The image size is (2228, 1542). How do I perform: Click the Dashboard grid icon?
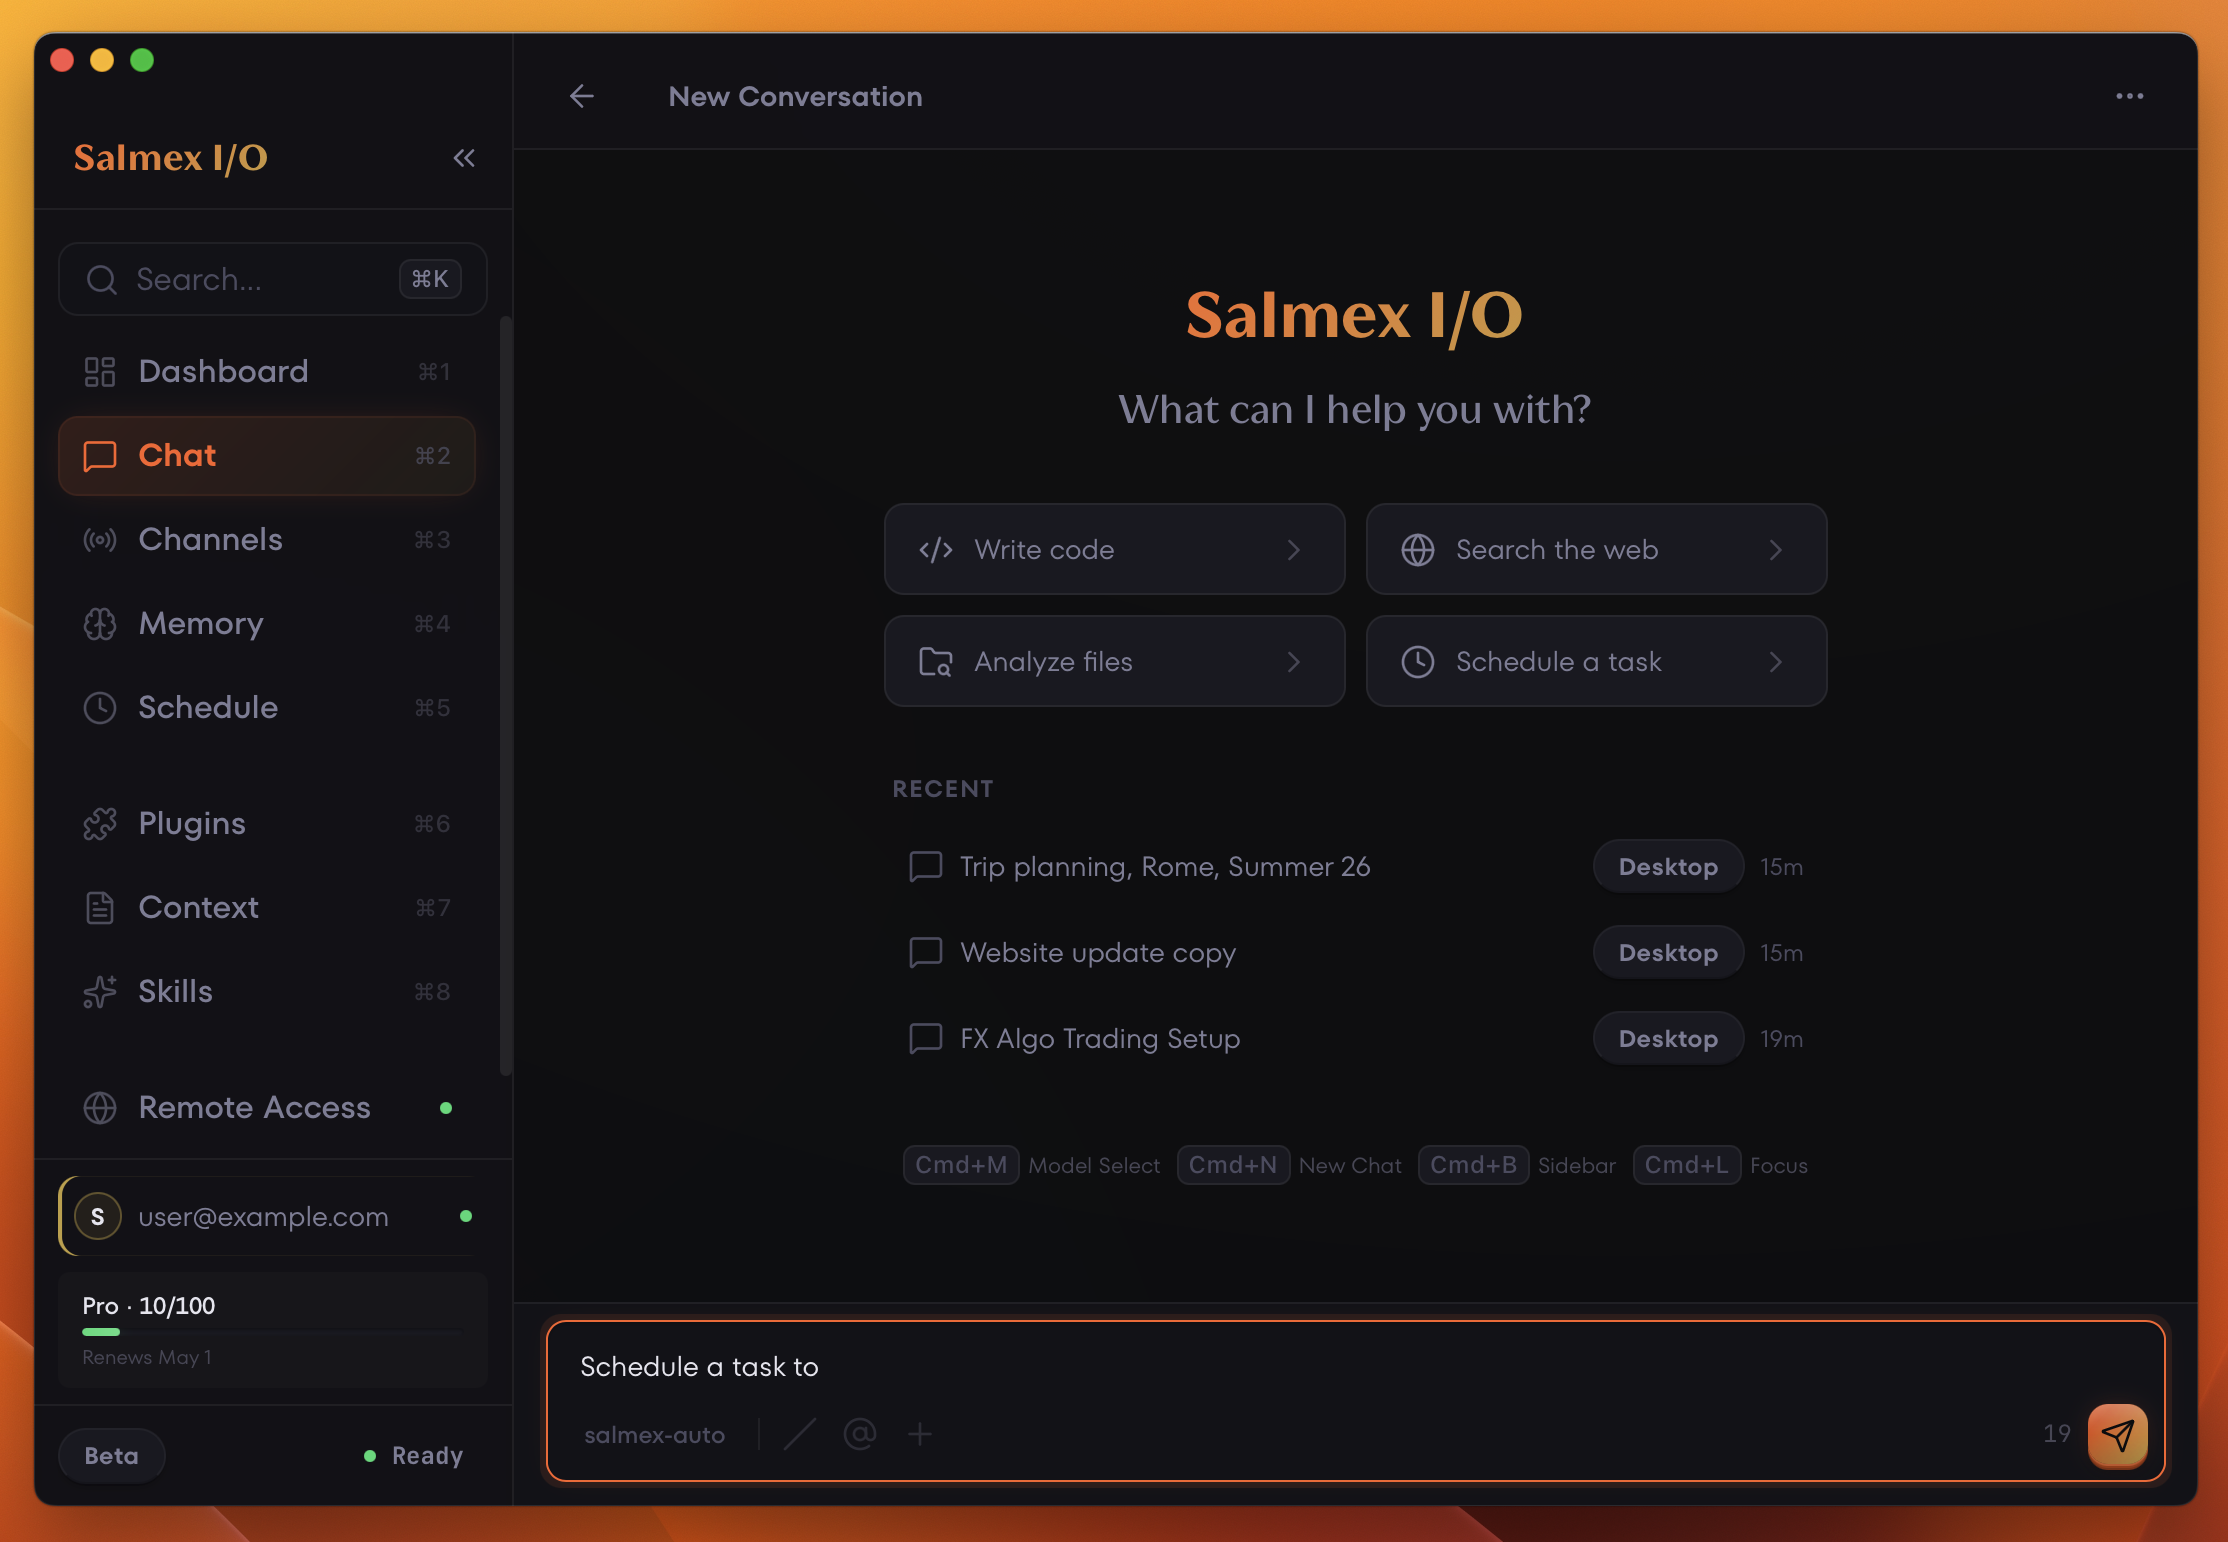pyautogui.click(x=100, y=371)
